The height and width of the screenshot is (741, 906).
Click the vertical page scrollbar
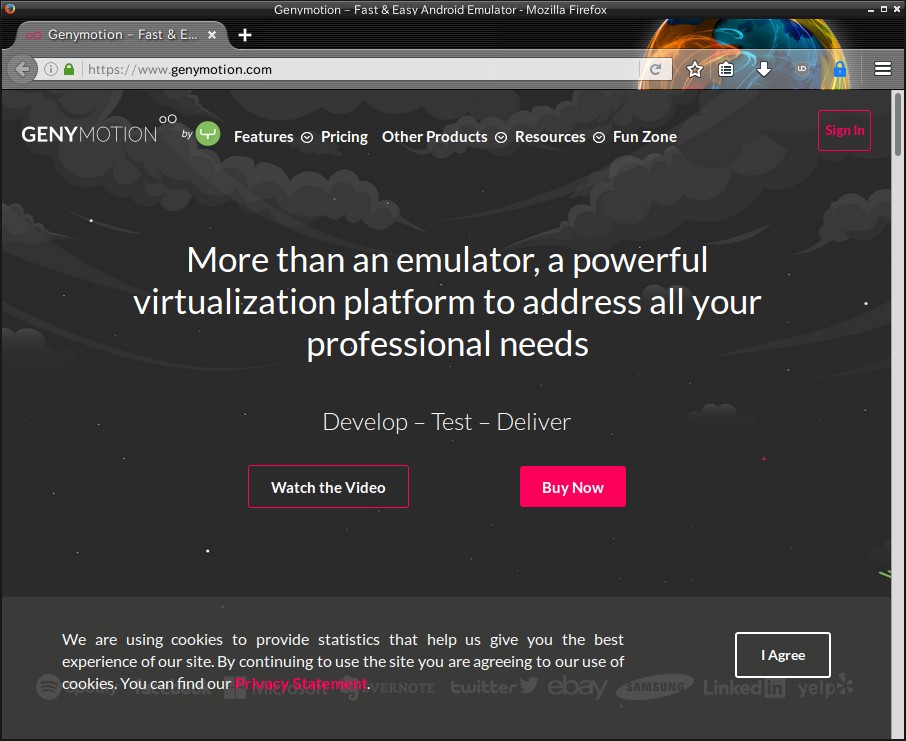point(897,124)
